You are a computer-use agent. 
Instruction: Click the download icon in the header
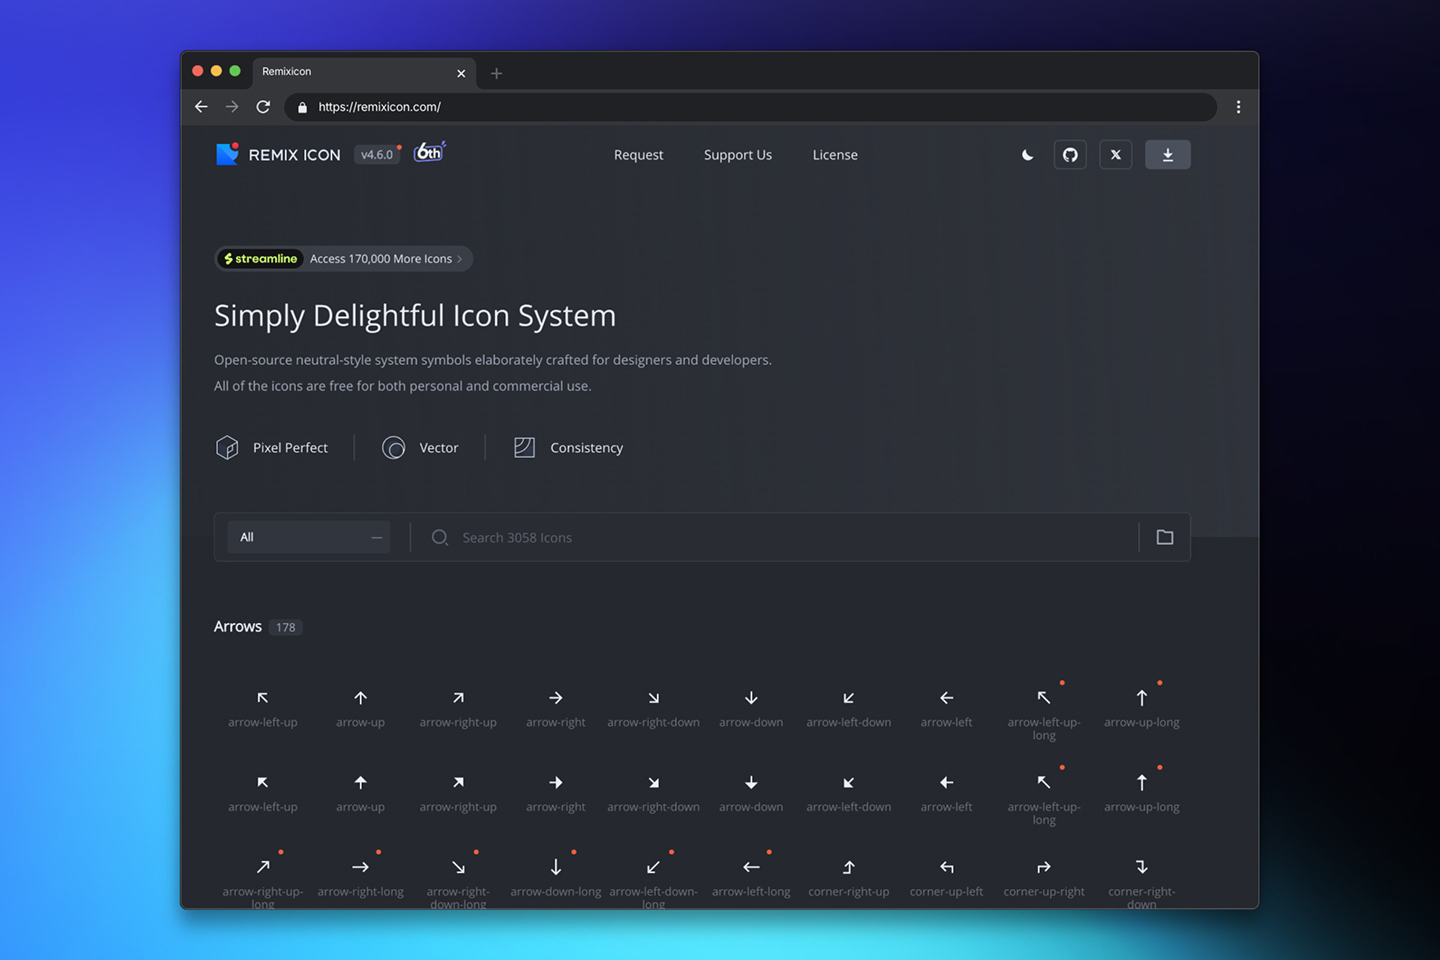(1167, 155)
